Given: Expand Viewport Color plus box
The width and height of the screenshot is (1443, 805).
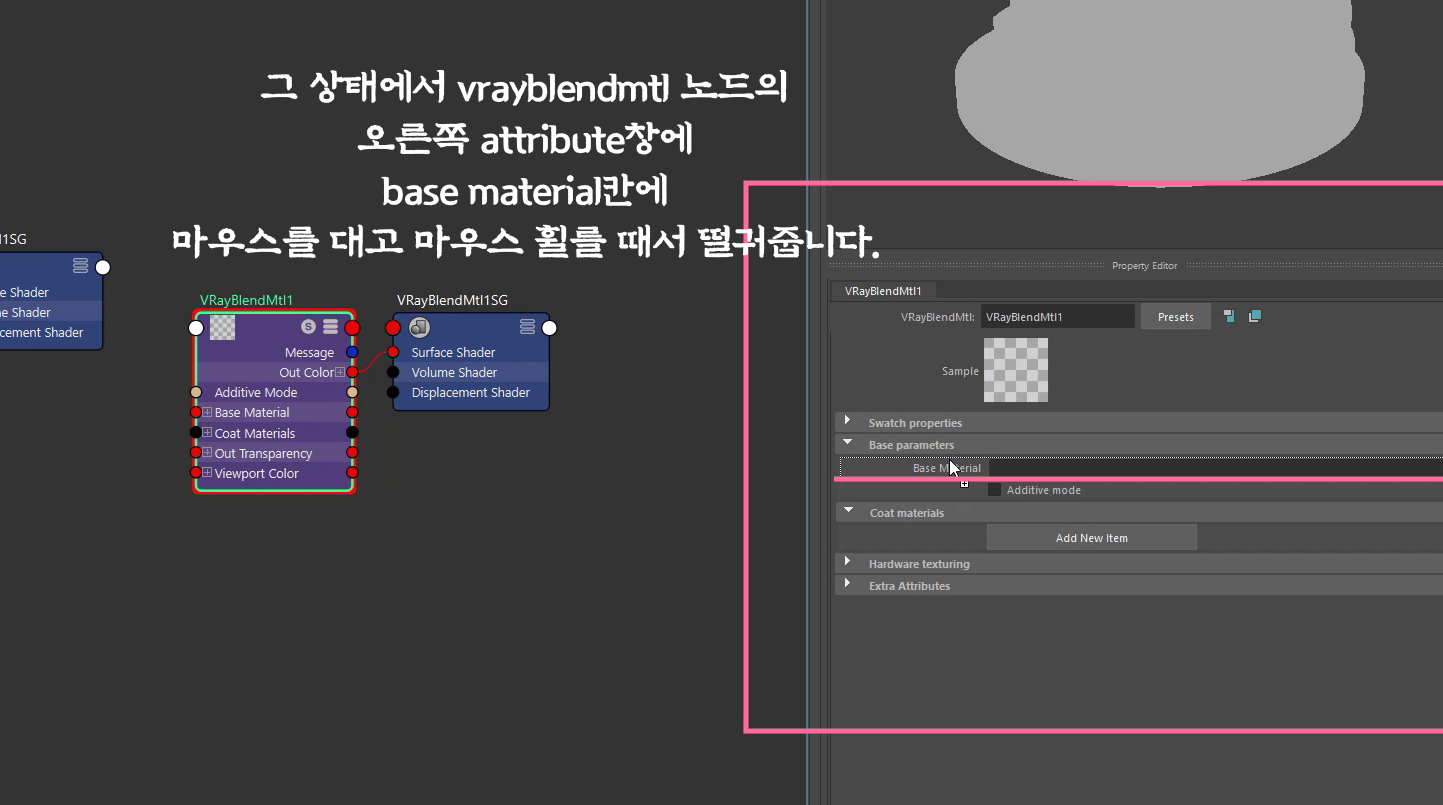Looking at the screenshot, I should (207, 473).
